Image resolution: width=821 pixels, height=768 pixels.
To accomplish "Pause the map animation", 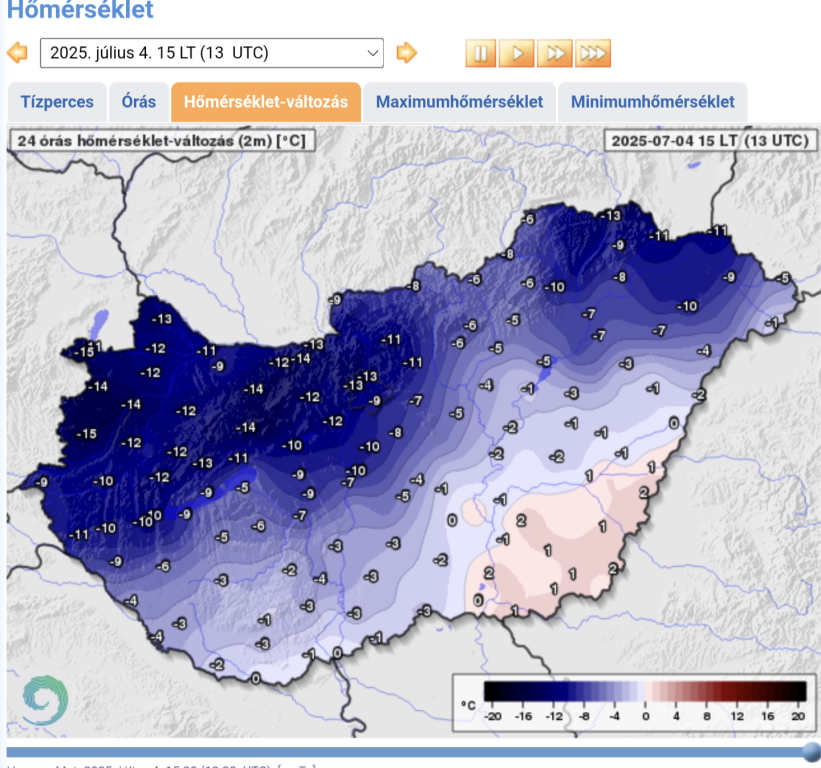I will tap(480, 53).
